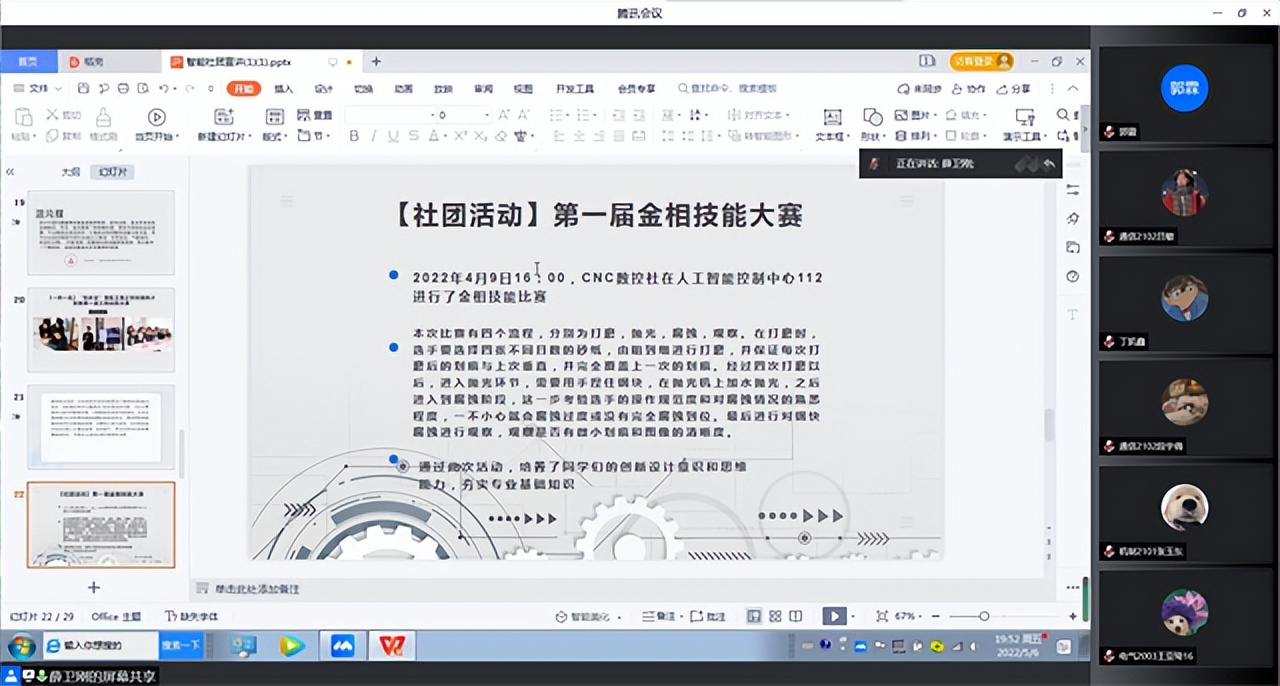The image size is (1280, 686).
Task: Switch to the 插入 ribbon tab
Action: tap(283, 88)
